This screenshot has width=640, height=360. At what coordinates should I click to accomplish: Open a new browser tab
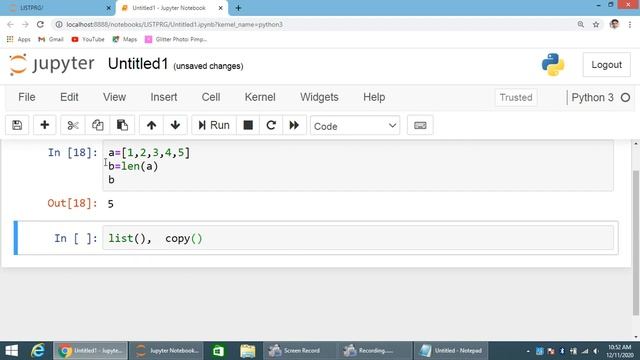pyautogui.click(x=238, y=8)
